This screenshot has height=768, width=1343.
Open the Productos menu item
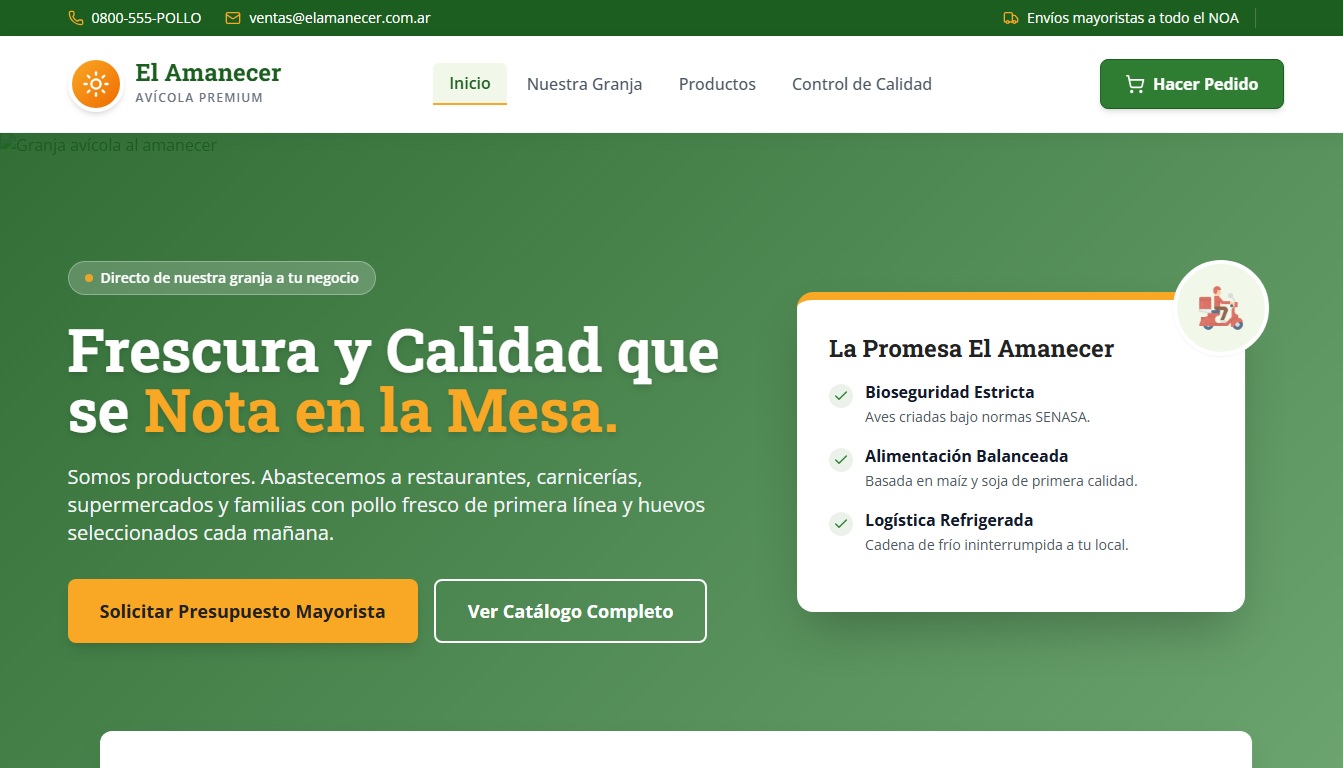click(x=717, y=84)
